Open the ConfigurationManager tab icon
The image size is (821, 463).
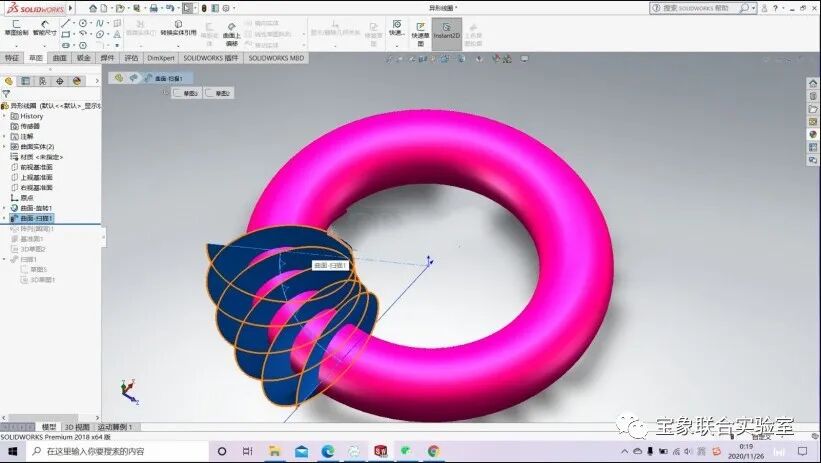point(42,81)
